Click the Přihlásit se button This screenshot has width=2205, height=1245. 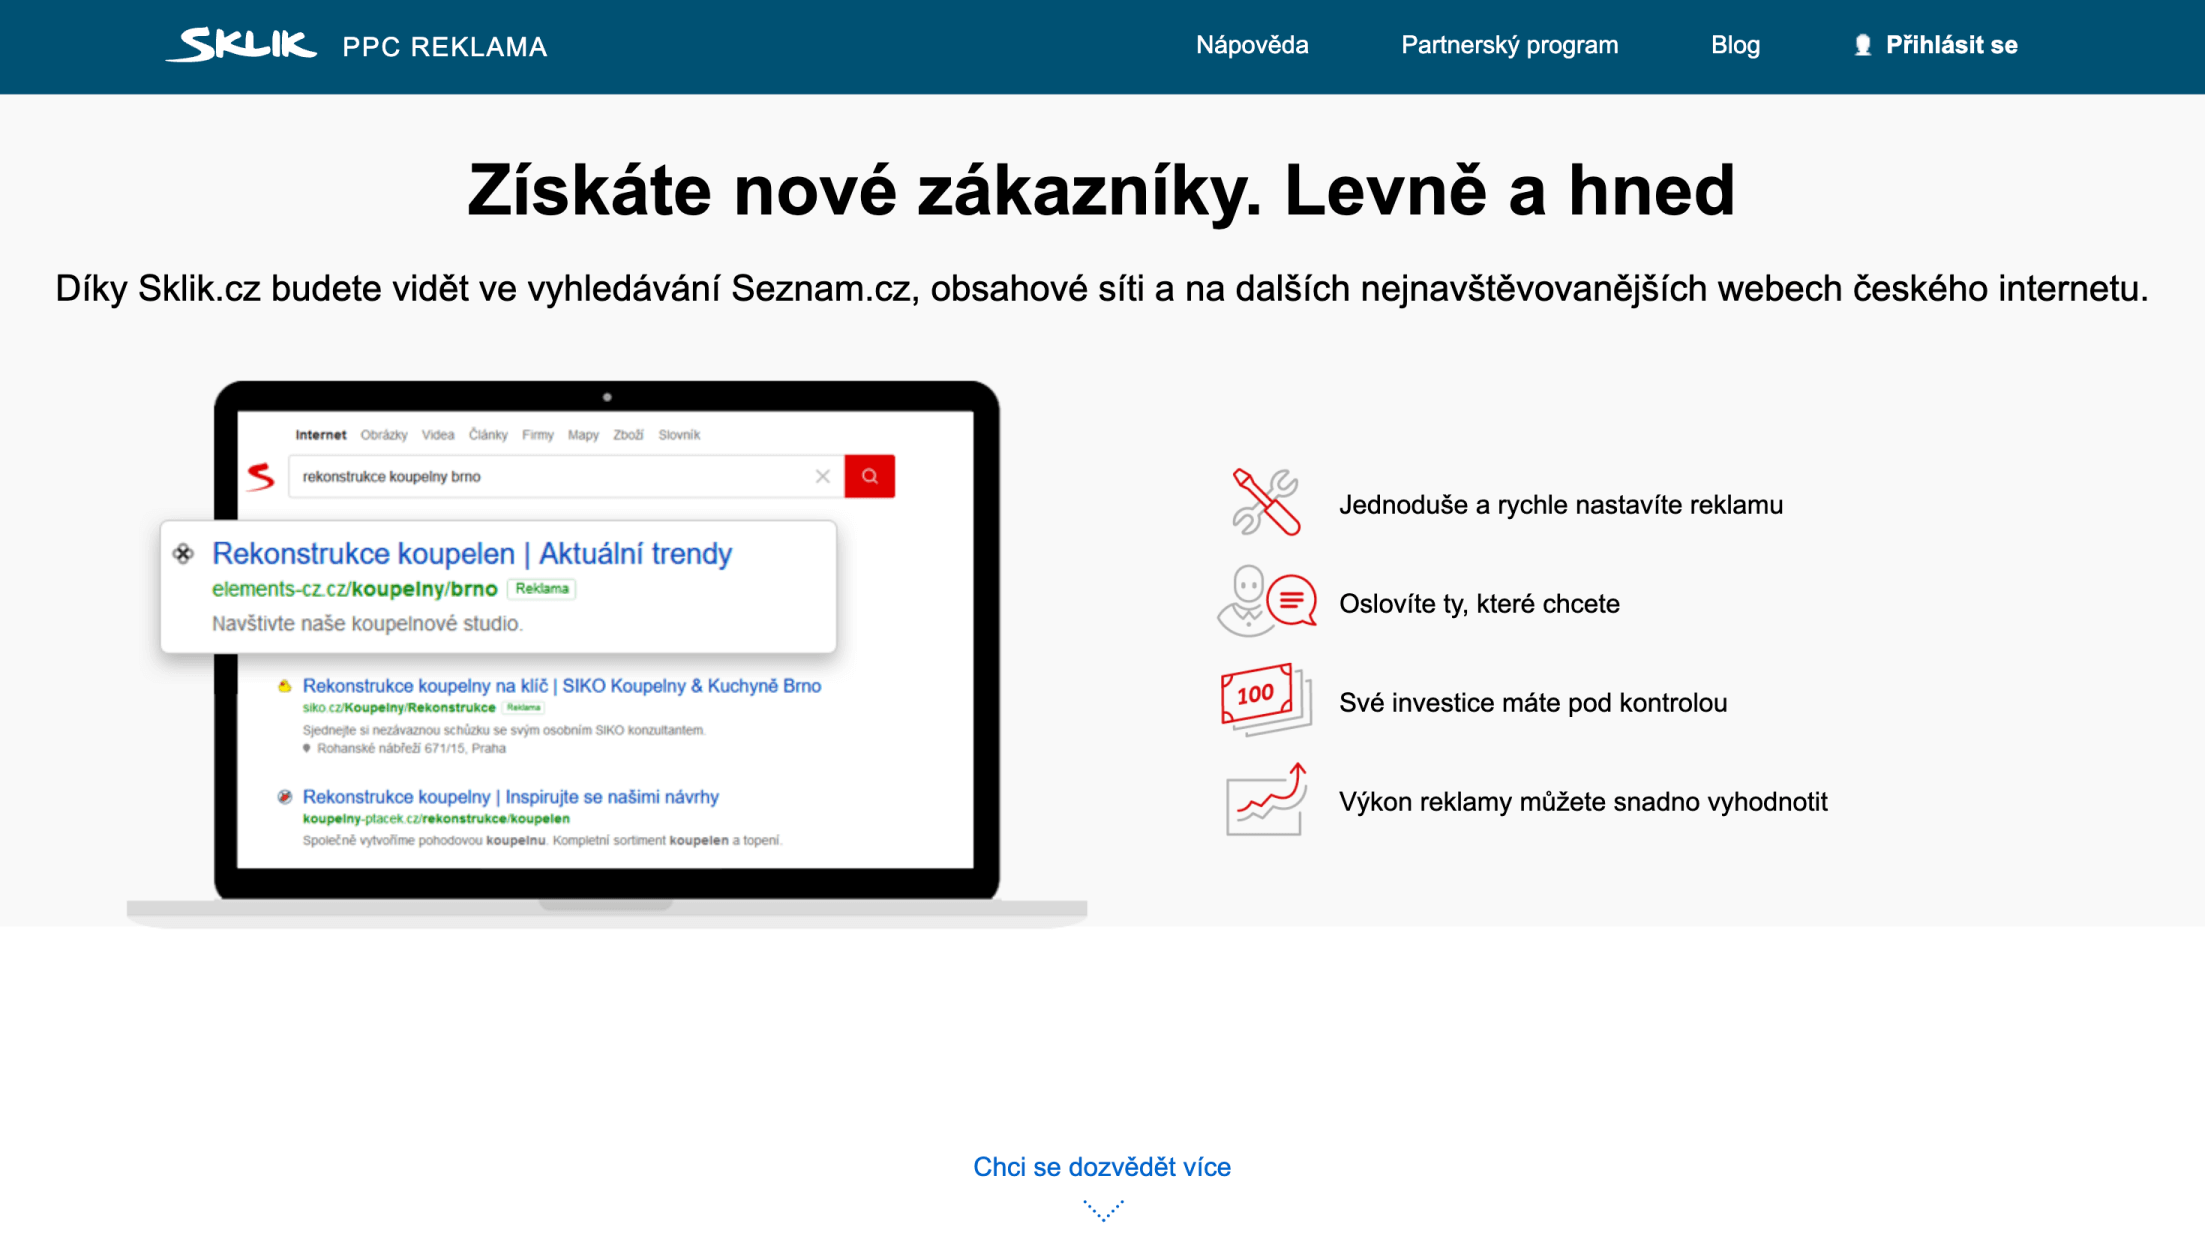point(1952,44)
